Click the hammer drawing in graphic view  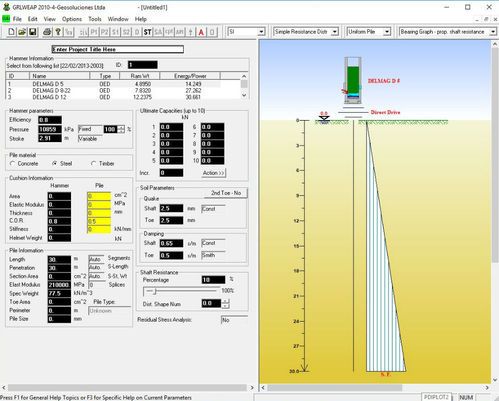tap(353, 81)
